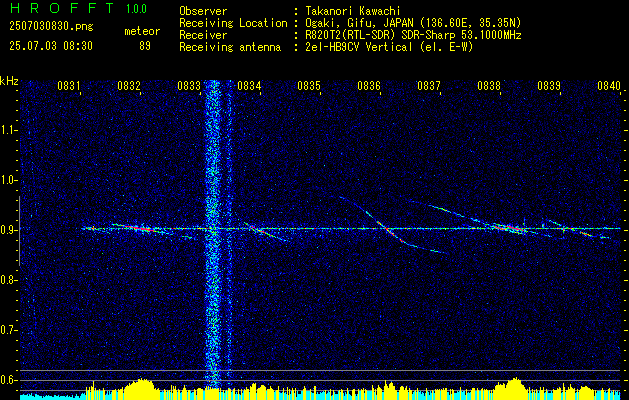This screenshot has width=629, height=400.
Task: Click the HROFFT title text
Action: click(x=61, y=8)
